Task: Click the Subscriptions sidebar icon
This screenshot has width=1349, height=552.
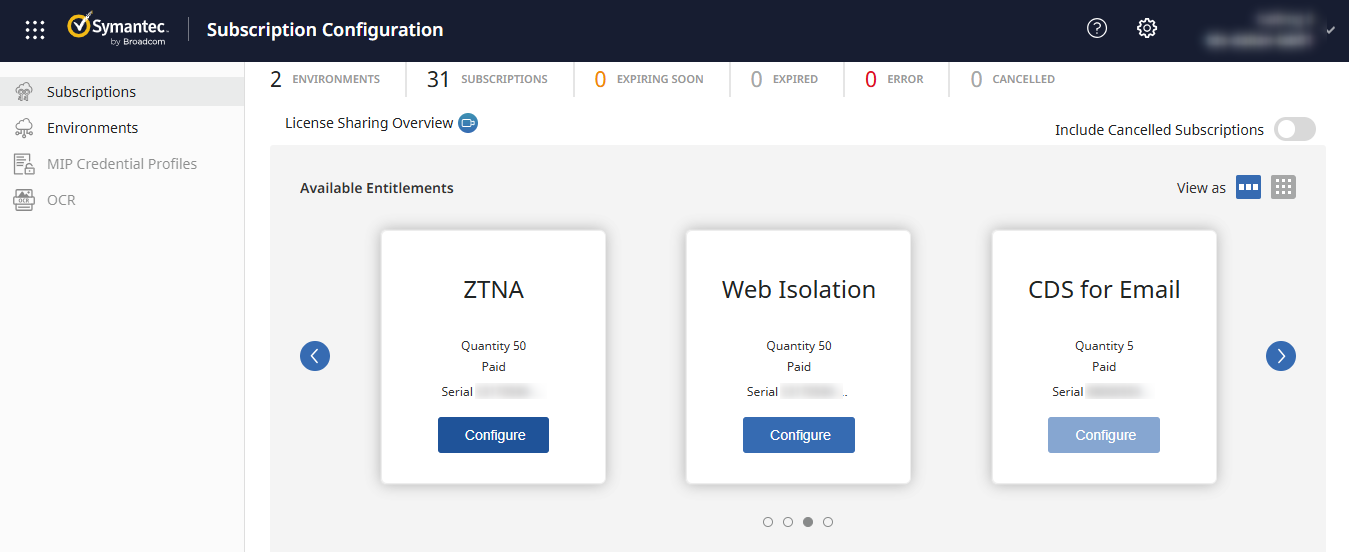Action: (25, 92)
